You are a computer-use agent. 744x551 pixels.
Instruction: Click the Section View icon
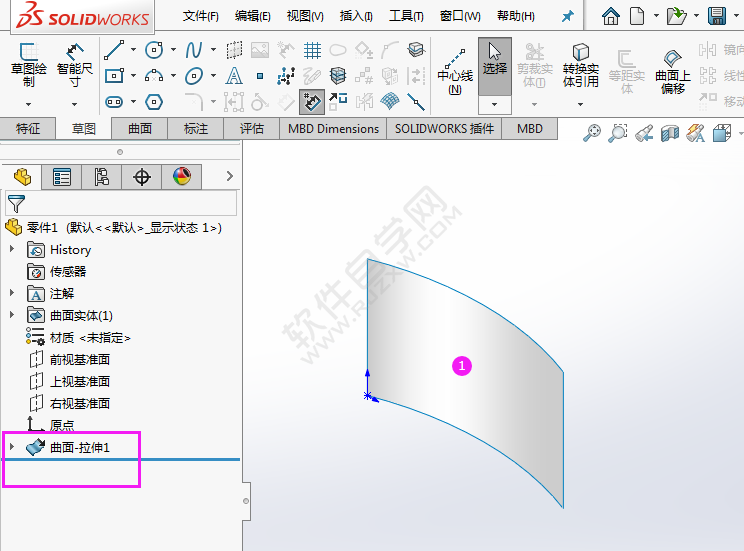[670, 133]
